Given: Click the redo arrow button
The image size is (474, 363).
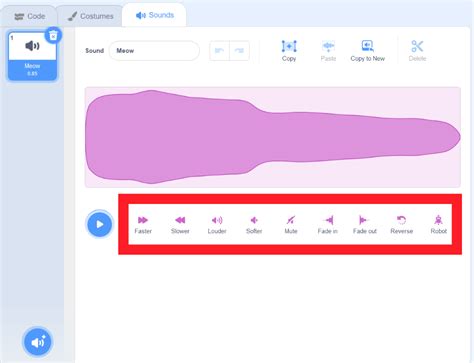Looking at the screenshot, I should tap(239, 51).
